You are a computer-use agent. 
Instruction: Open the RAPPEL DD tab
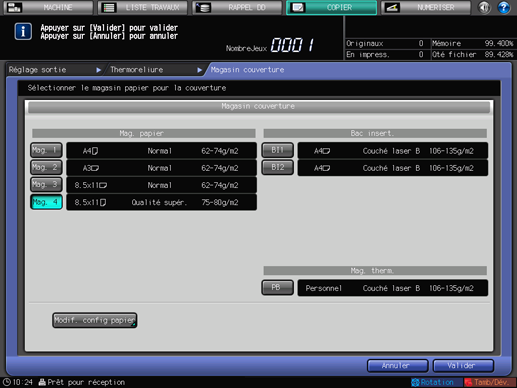[237, 7]
